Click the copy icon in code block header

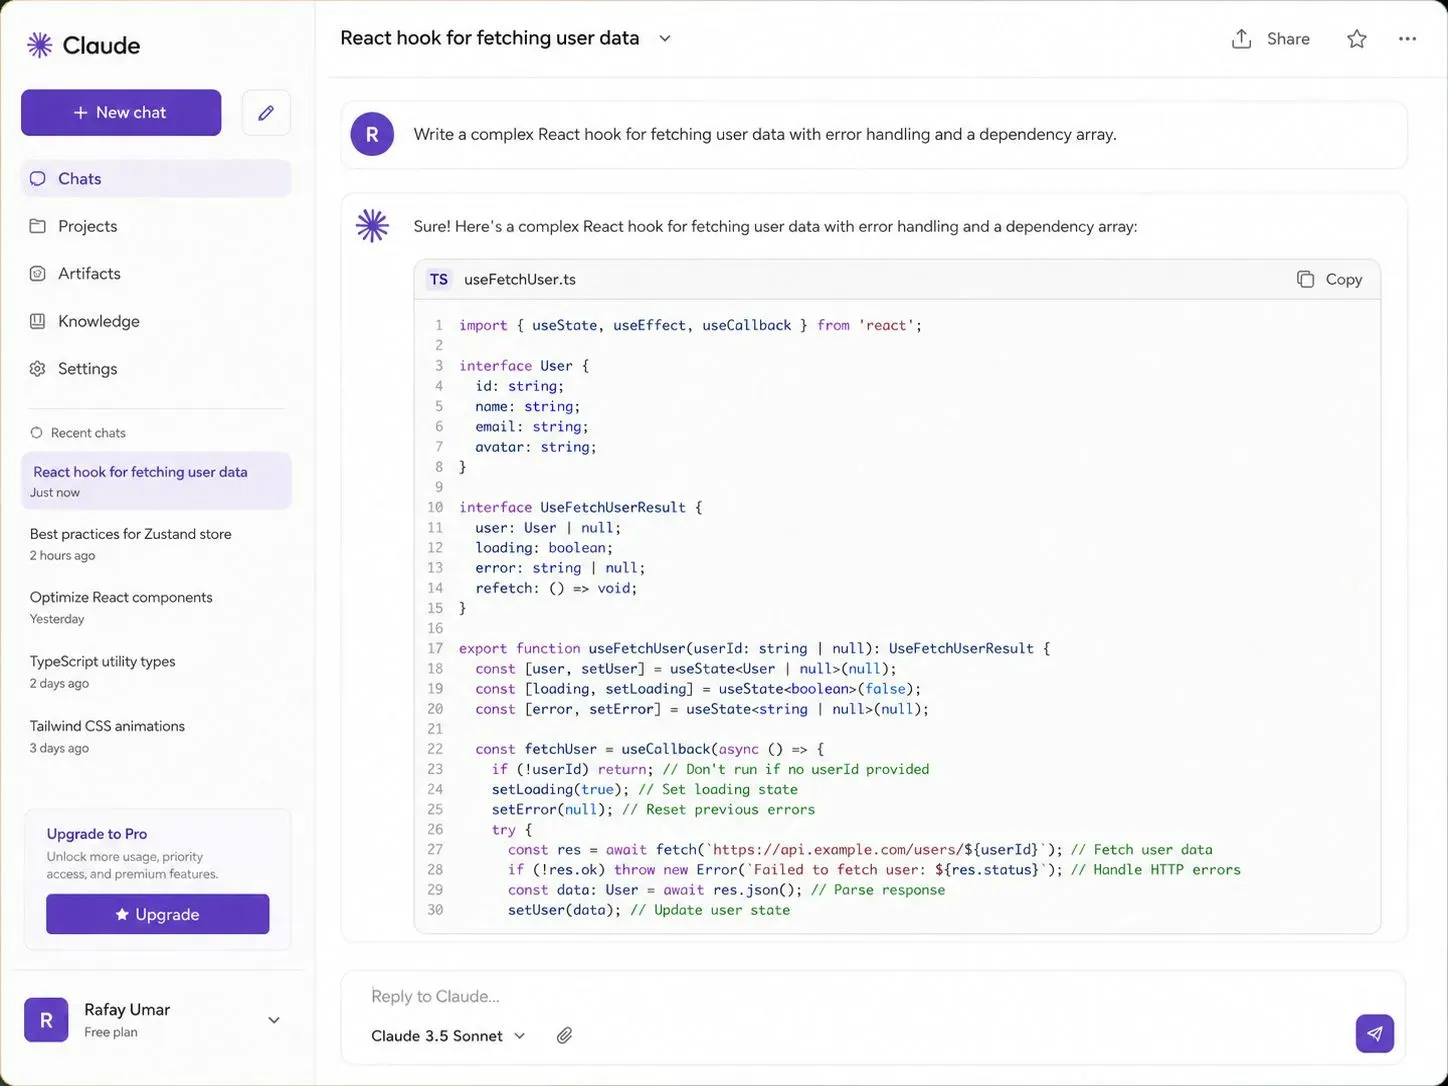click(x=1305, y=279)
